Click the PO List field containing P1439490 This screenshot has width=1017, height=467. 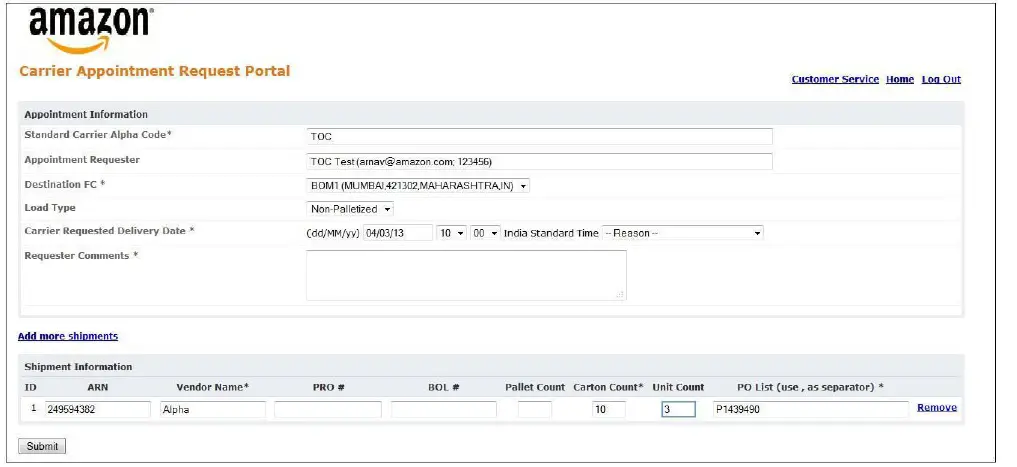[x=810, y=409]
